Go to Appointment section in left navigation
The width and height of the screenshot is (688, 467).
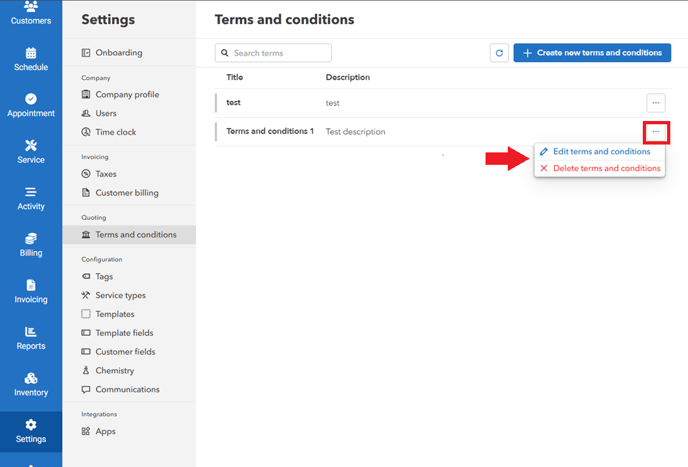pyautogui.click(x=30, y=99)
